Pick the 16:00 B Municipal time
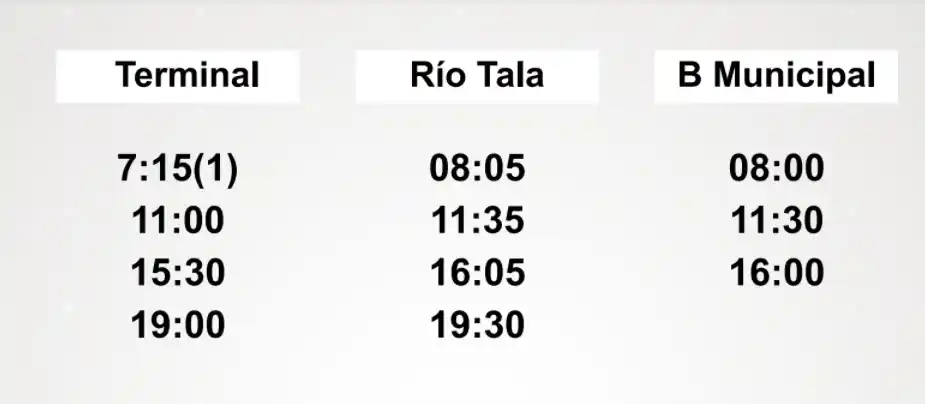Screen dimensions: 925x404 777,273
